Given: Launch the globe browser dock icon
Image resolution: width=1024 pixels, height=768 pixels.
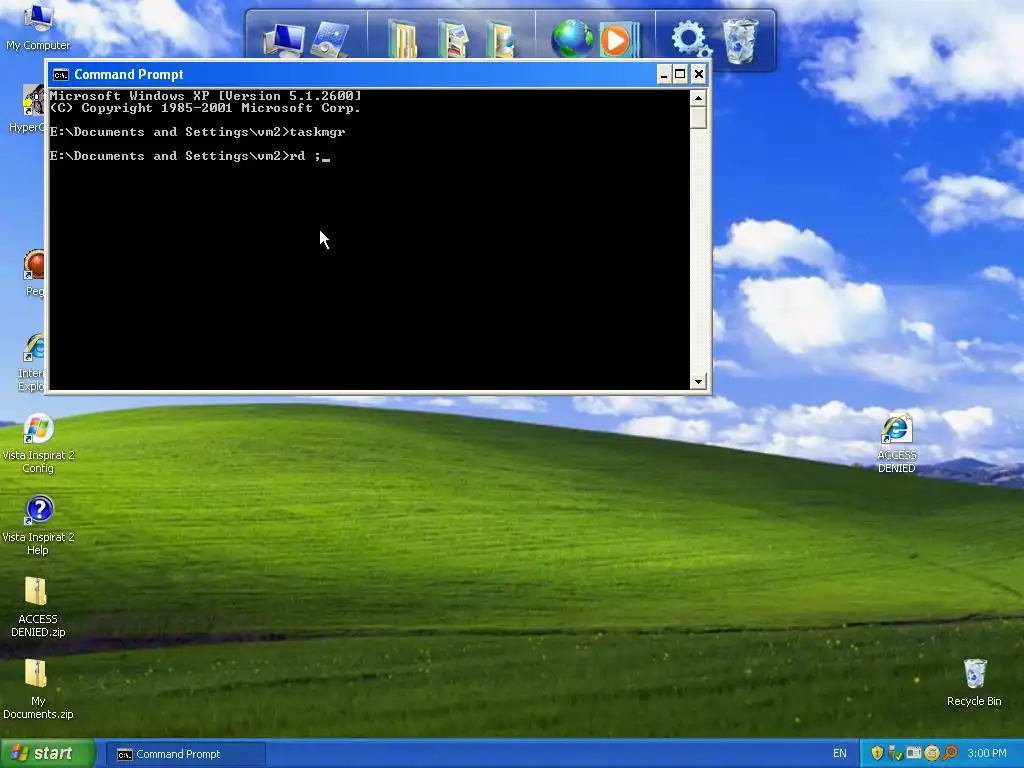Looking at the screenshot, I should point(572,39).
